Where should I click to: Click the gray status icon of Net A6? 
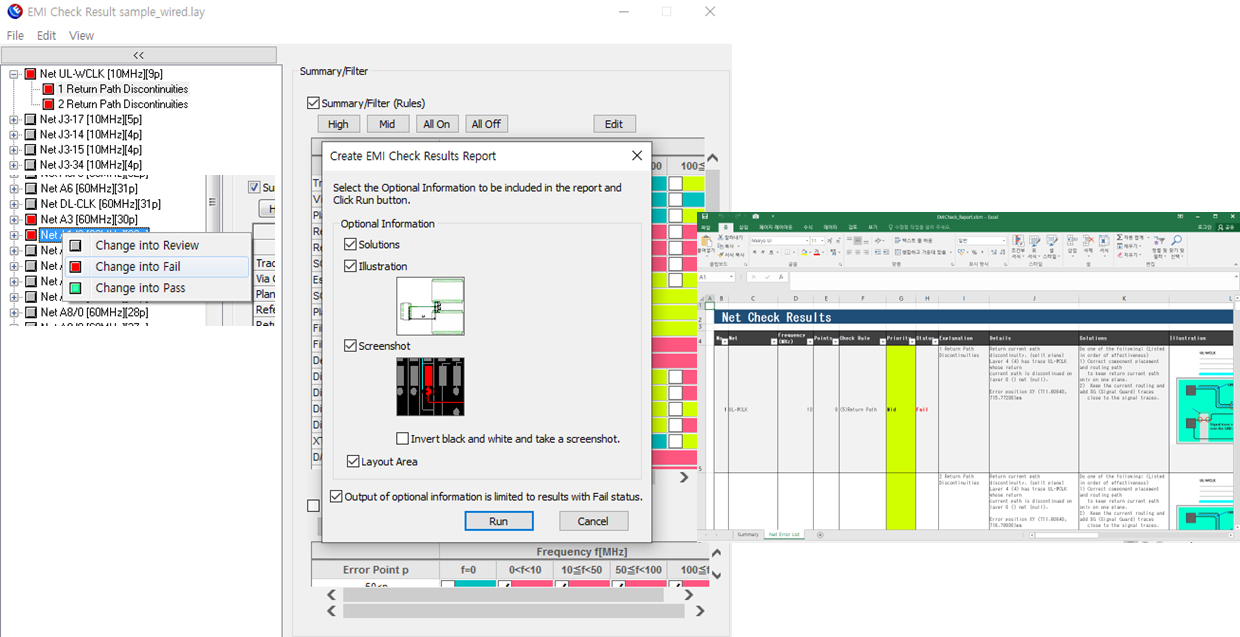(30, 188)
